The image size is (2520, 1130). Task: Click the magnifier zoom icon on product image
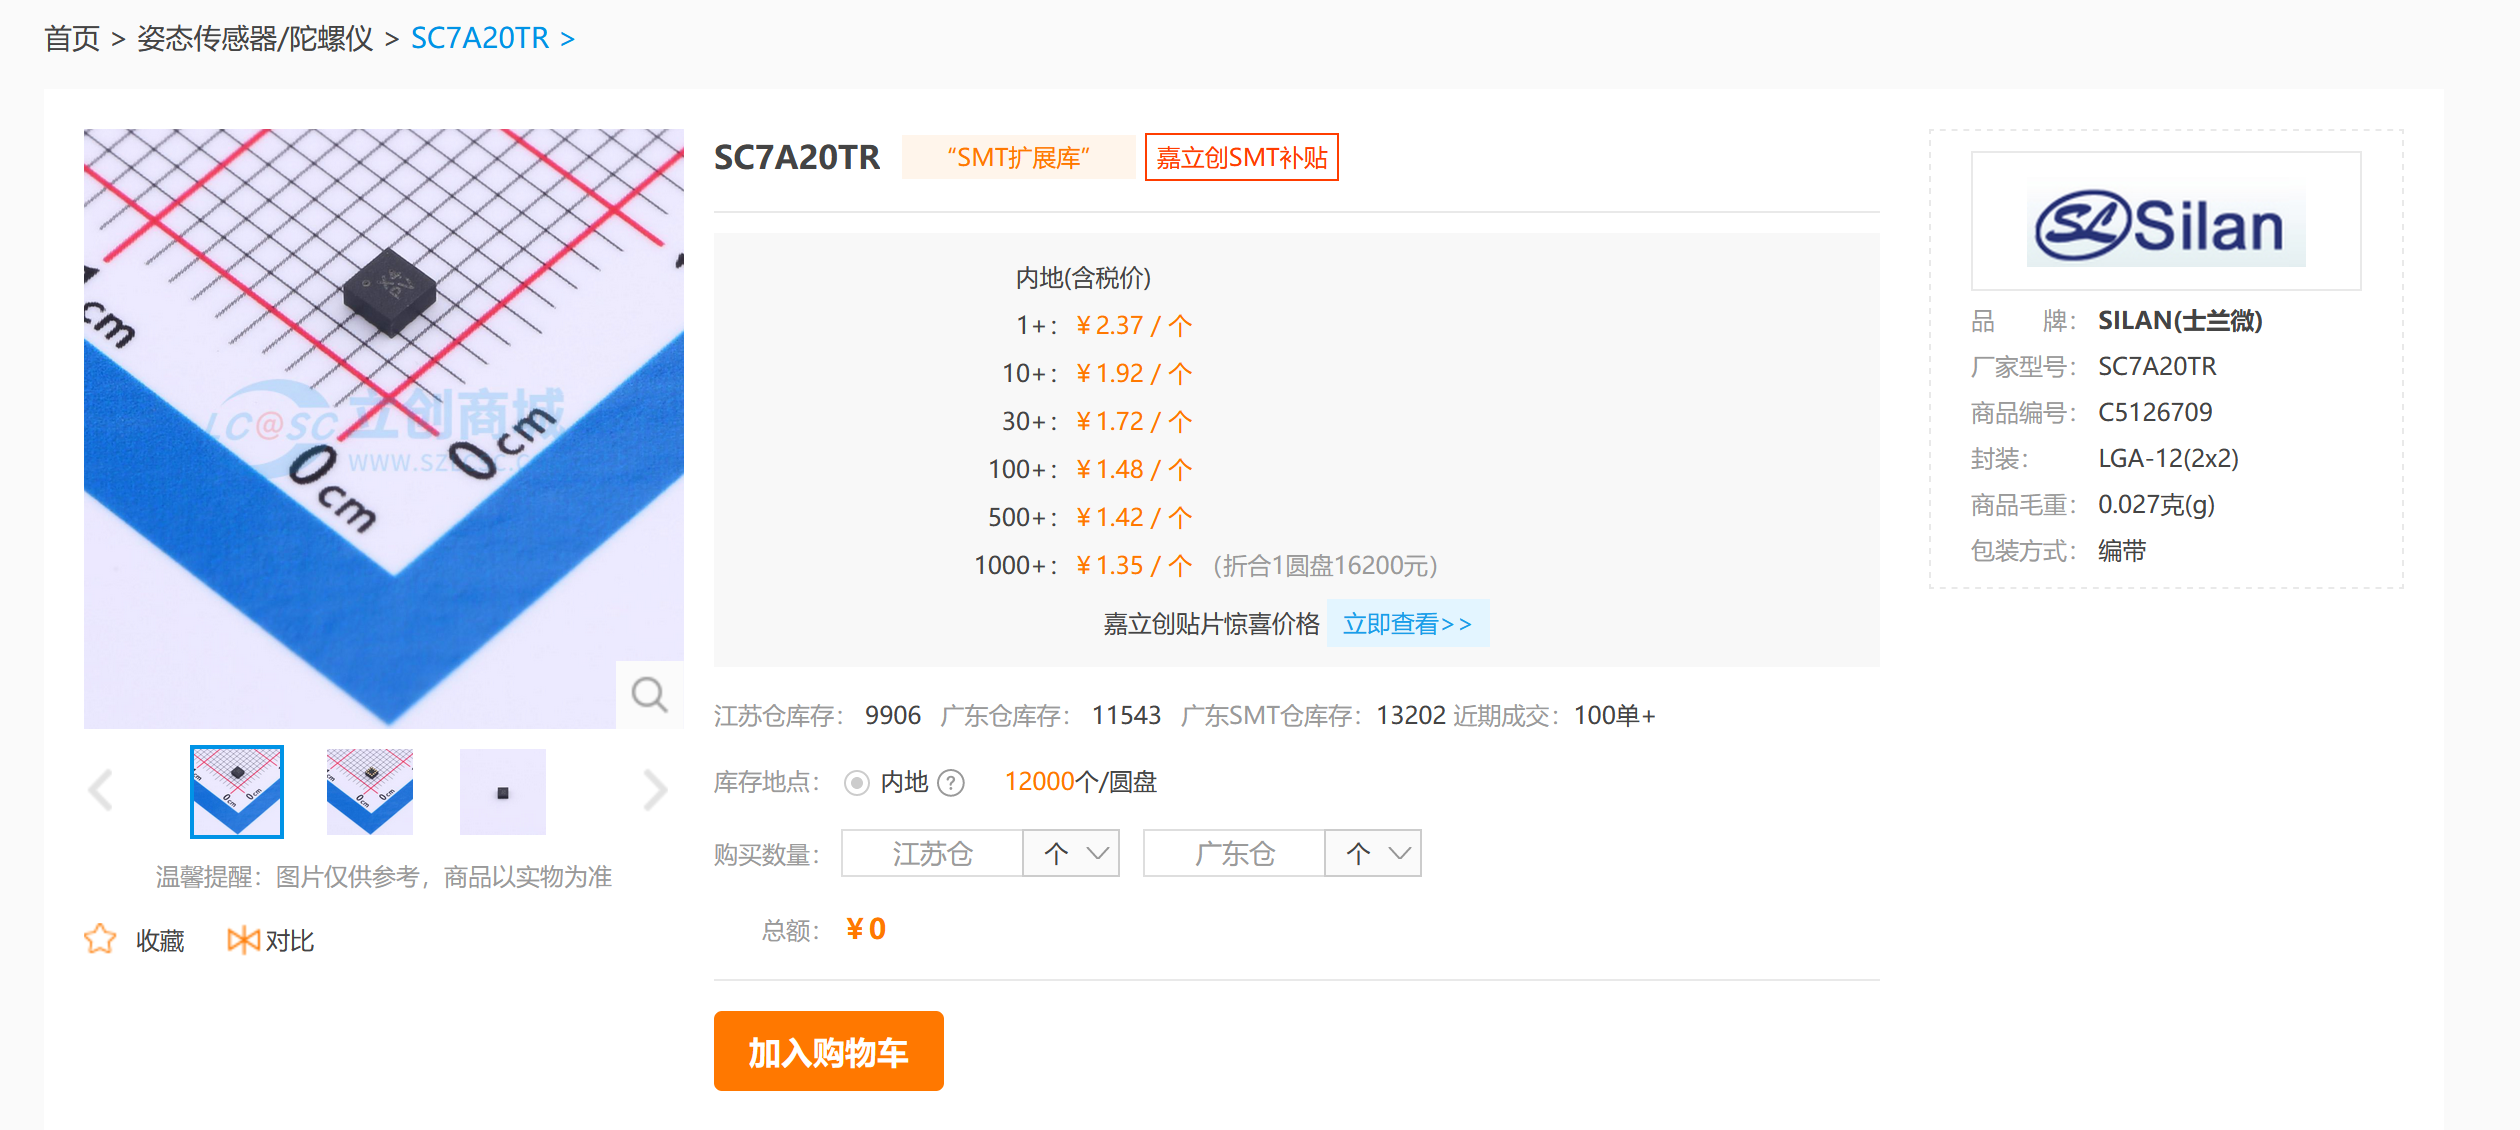(649, 694)
